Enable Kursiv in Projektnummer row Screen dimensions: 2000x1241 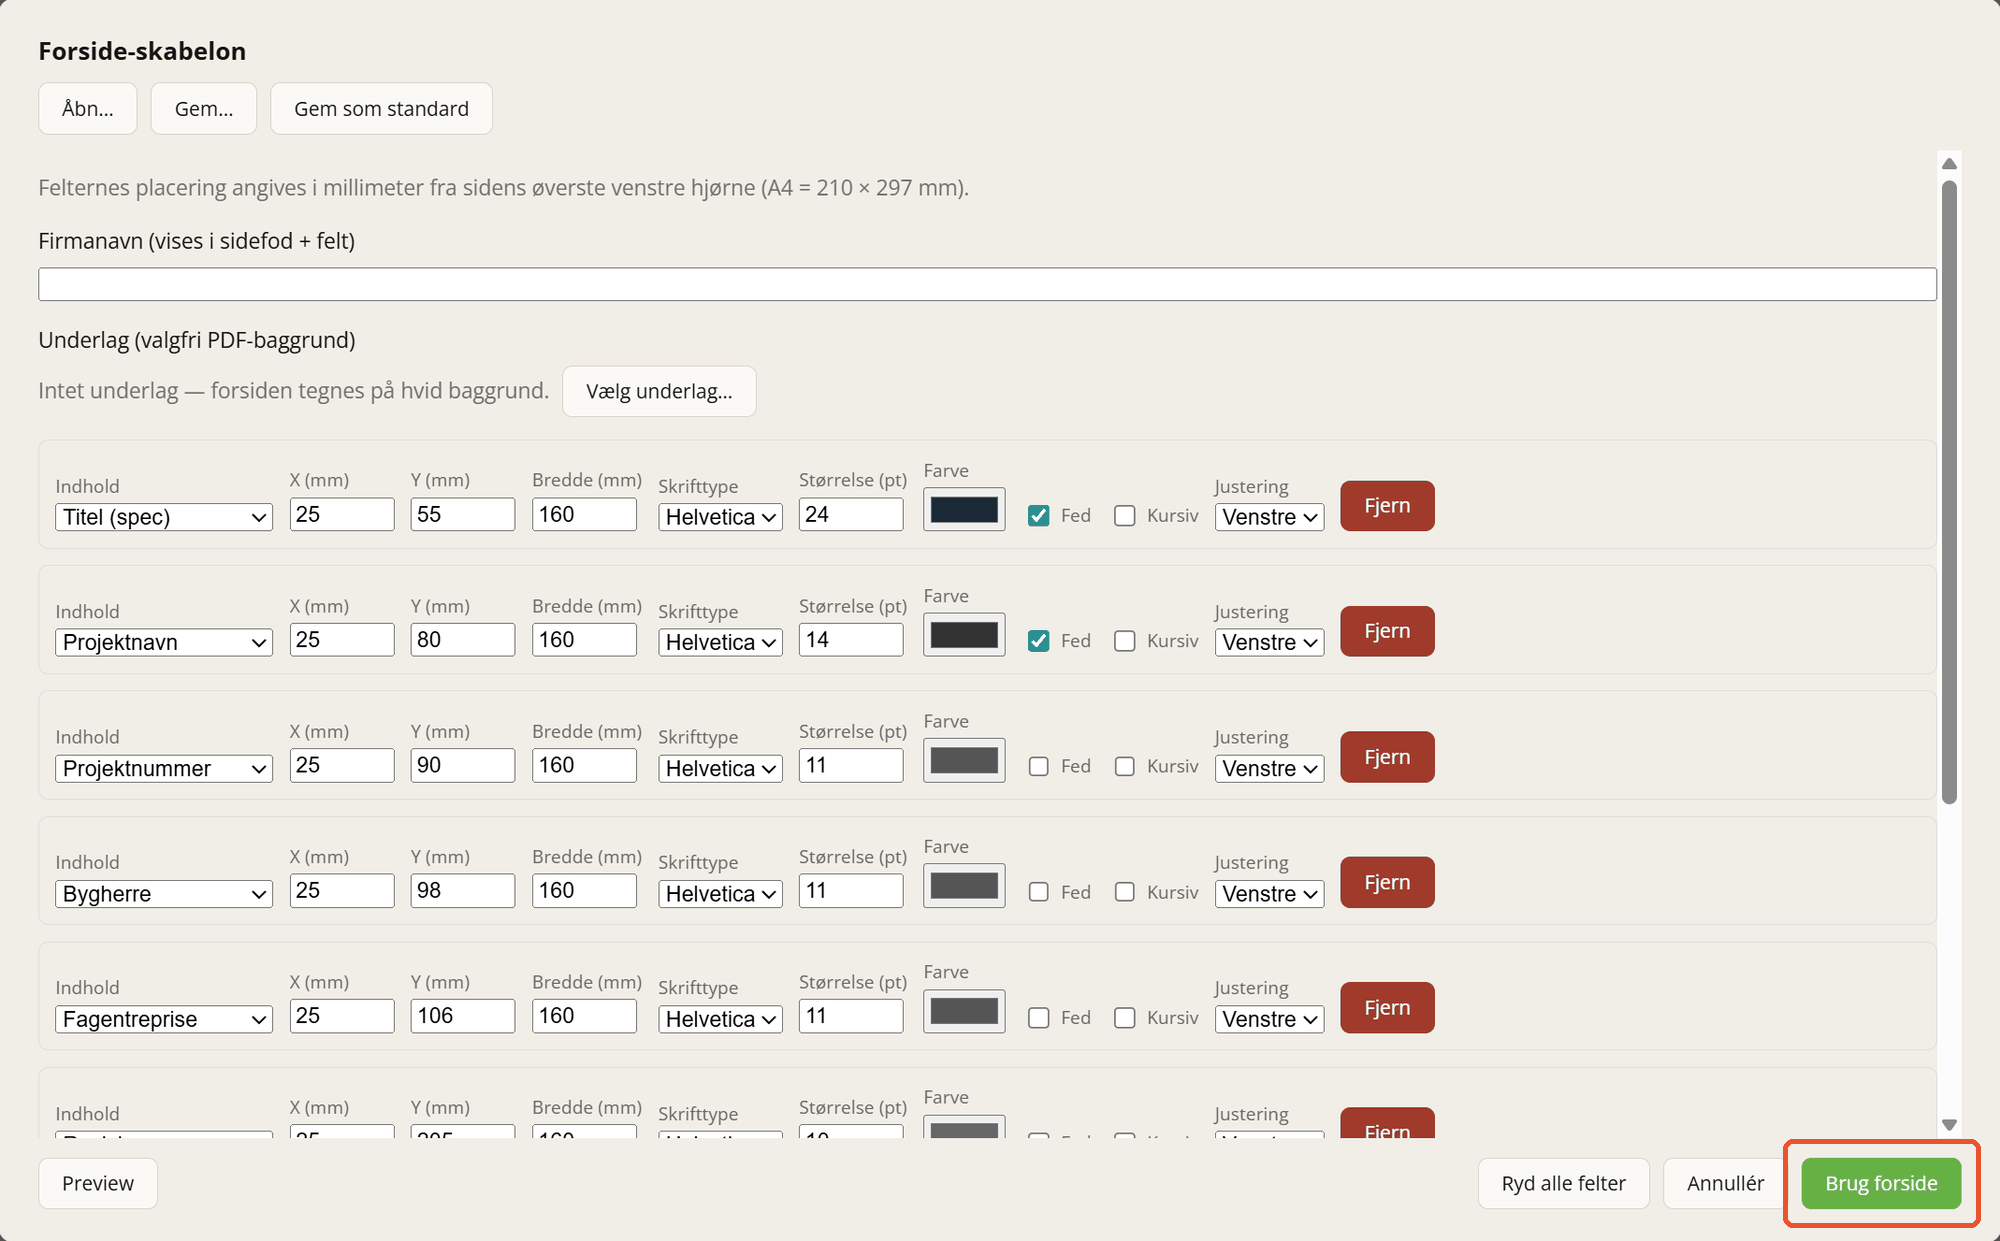click(x=1125, y=766)
